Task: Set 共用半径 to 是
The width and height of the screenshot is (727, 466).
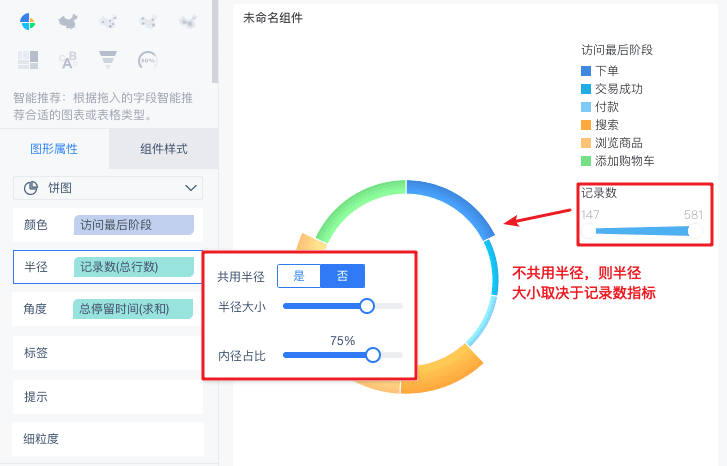Action: [x=299, y=276]
